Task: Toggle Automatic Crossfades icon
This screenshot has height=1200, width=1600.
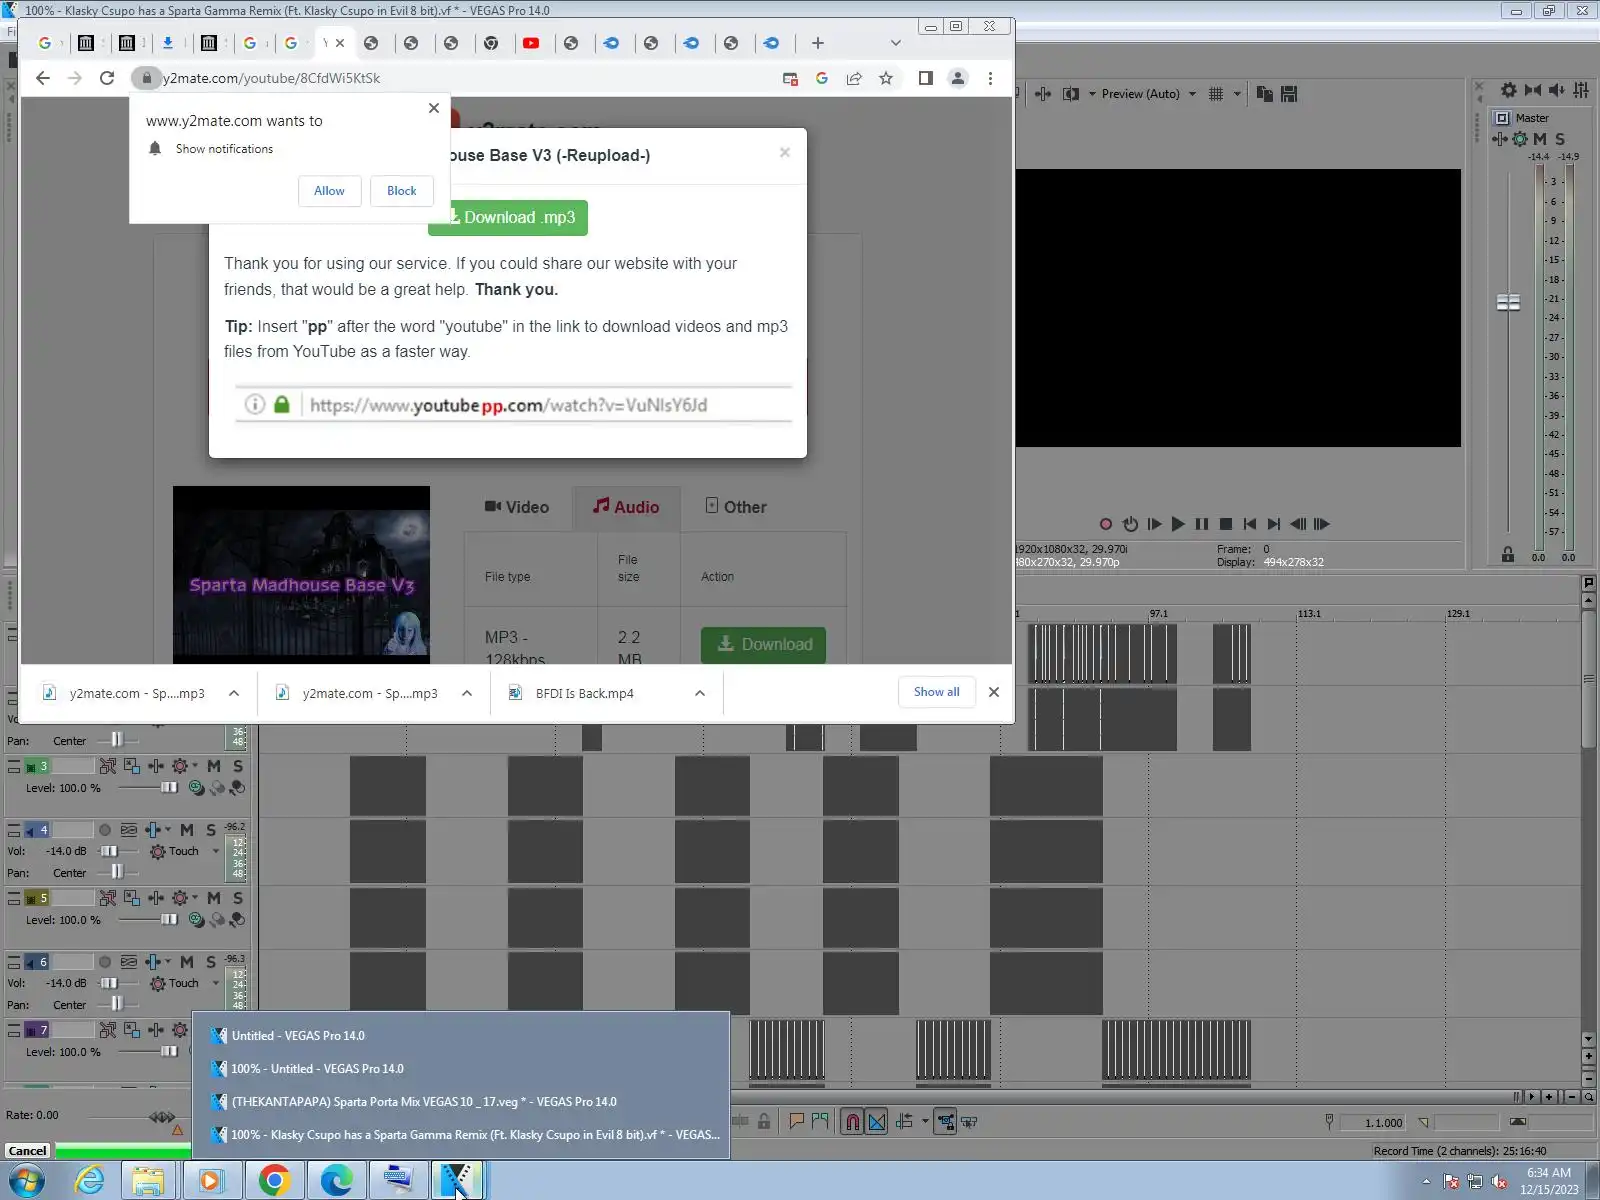Action: click(x=876, y=1122)
